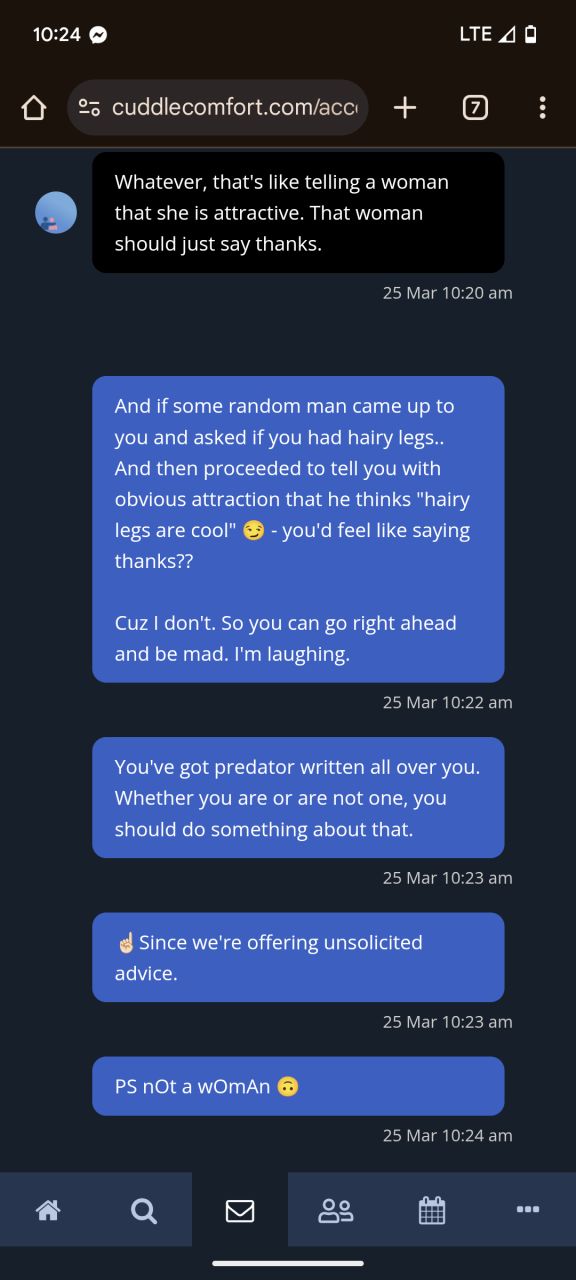The width and height of the screenshot is (576, 1280).
Task: Tap the browser home icon
Action: (x=33, y=108)
